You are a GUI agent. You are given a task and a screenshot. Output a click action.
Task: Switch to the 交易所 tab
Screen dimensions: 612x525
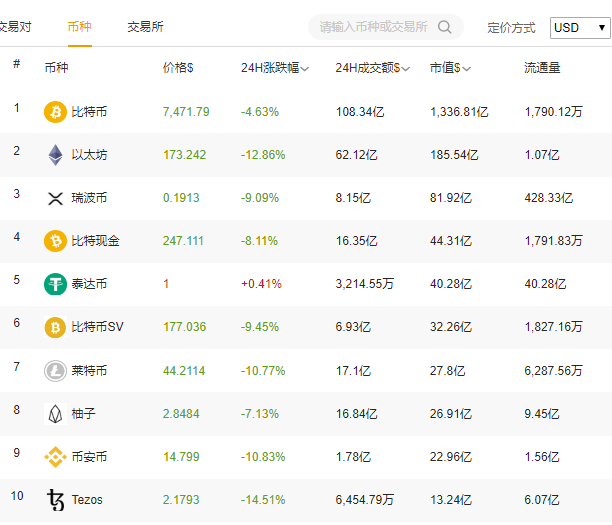(x=145, y=27)
